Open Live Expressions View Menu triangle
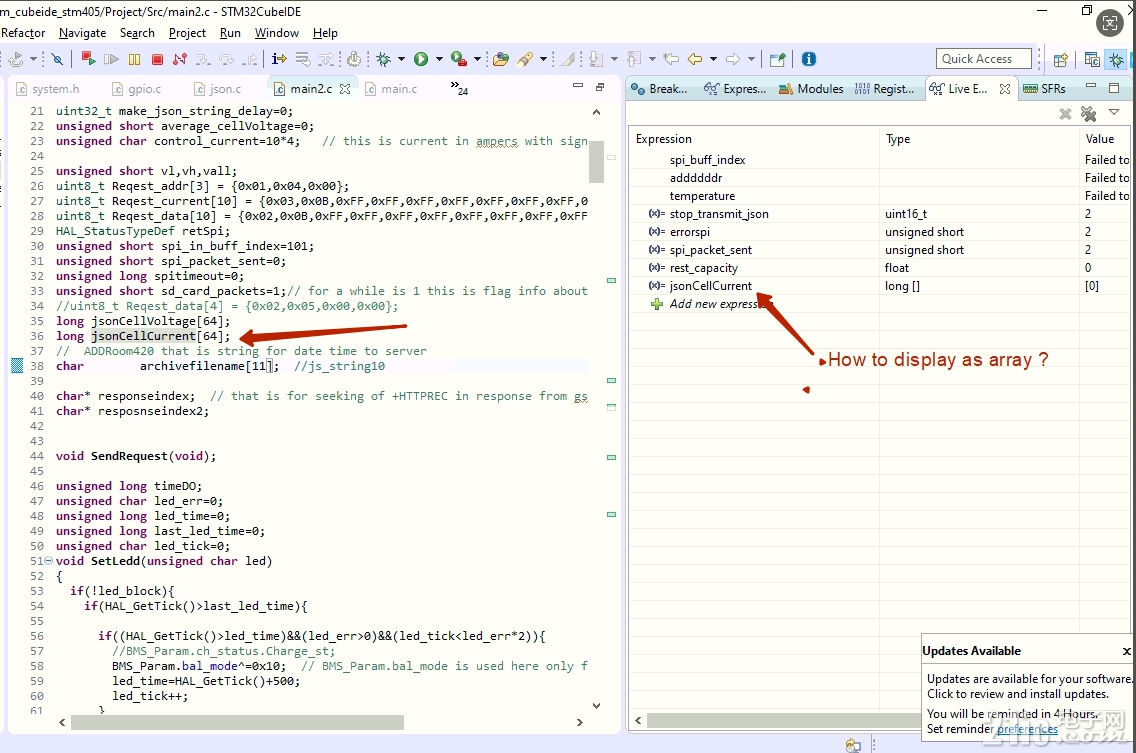Screen dimensions: 1136x753 click(1114, 112)
